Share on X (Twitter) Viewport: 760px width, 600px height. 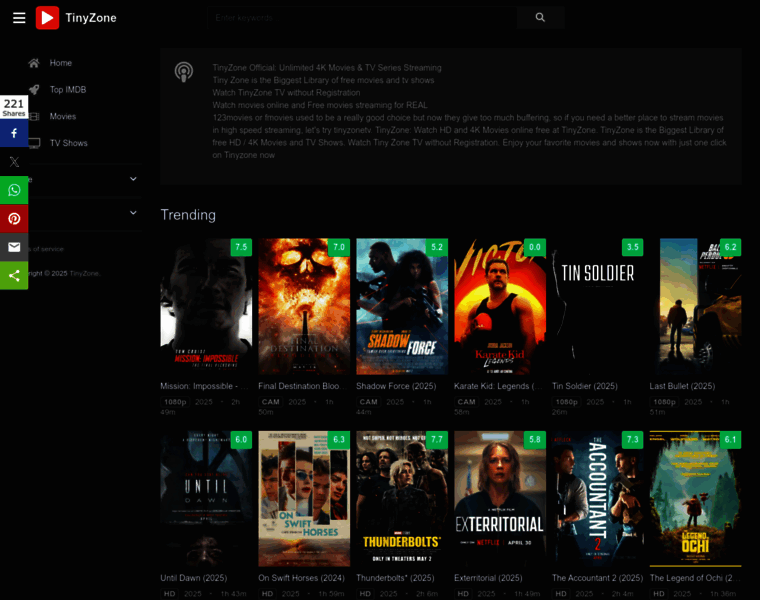(14, 162)
